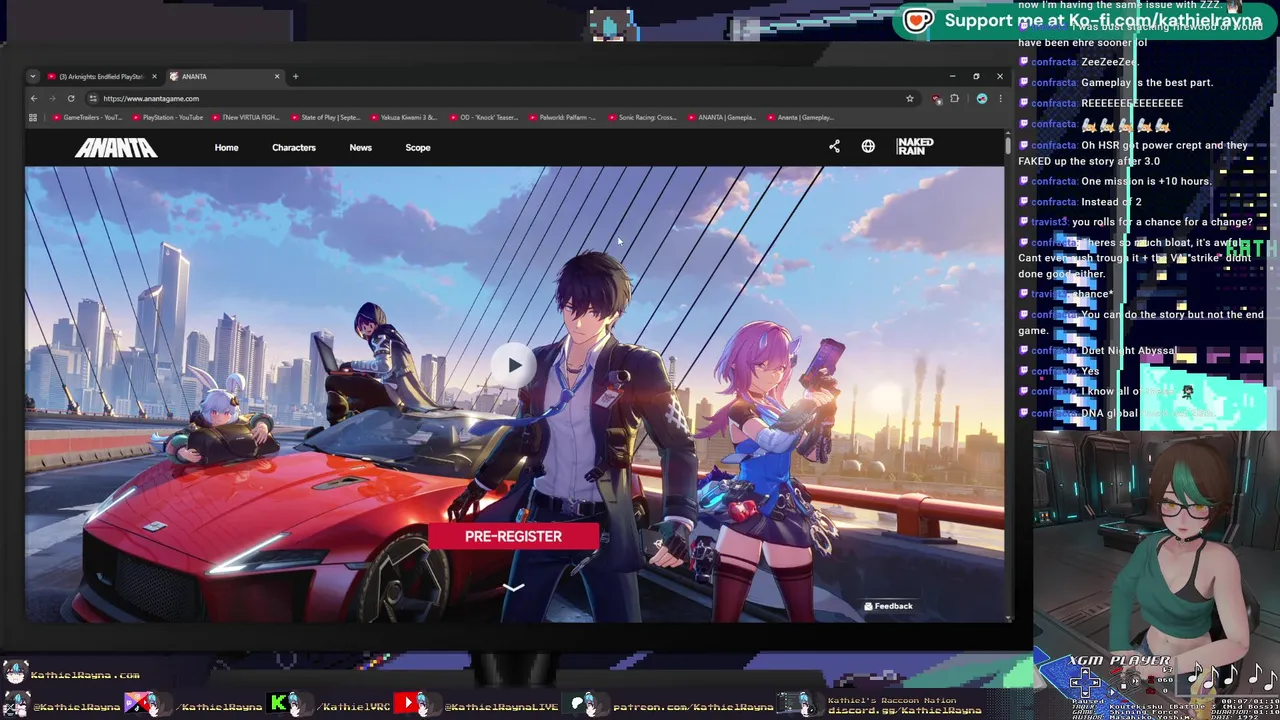1280x720 pixels.
Task: Click the PRE-REGISTER button
Action: pyautogui.click(x=513, y=536)
